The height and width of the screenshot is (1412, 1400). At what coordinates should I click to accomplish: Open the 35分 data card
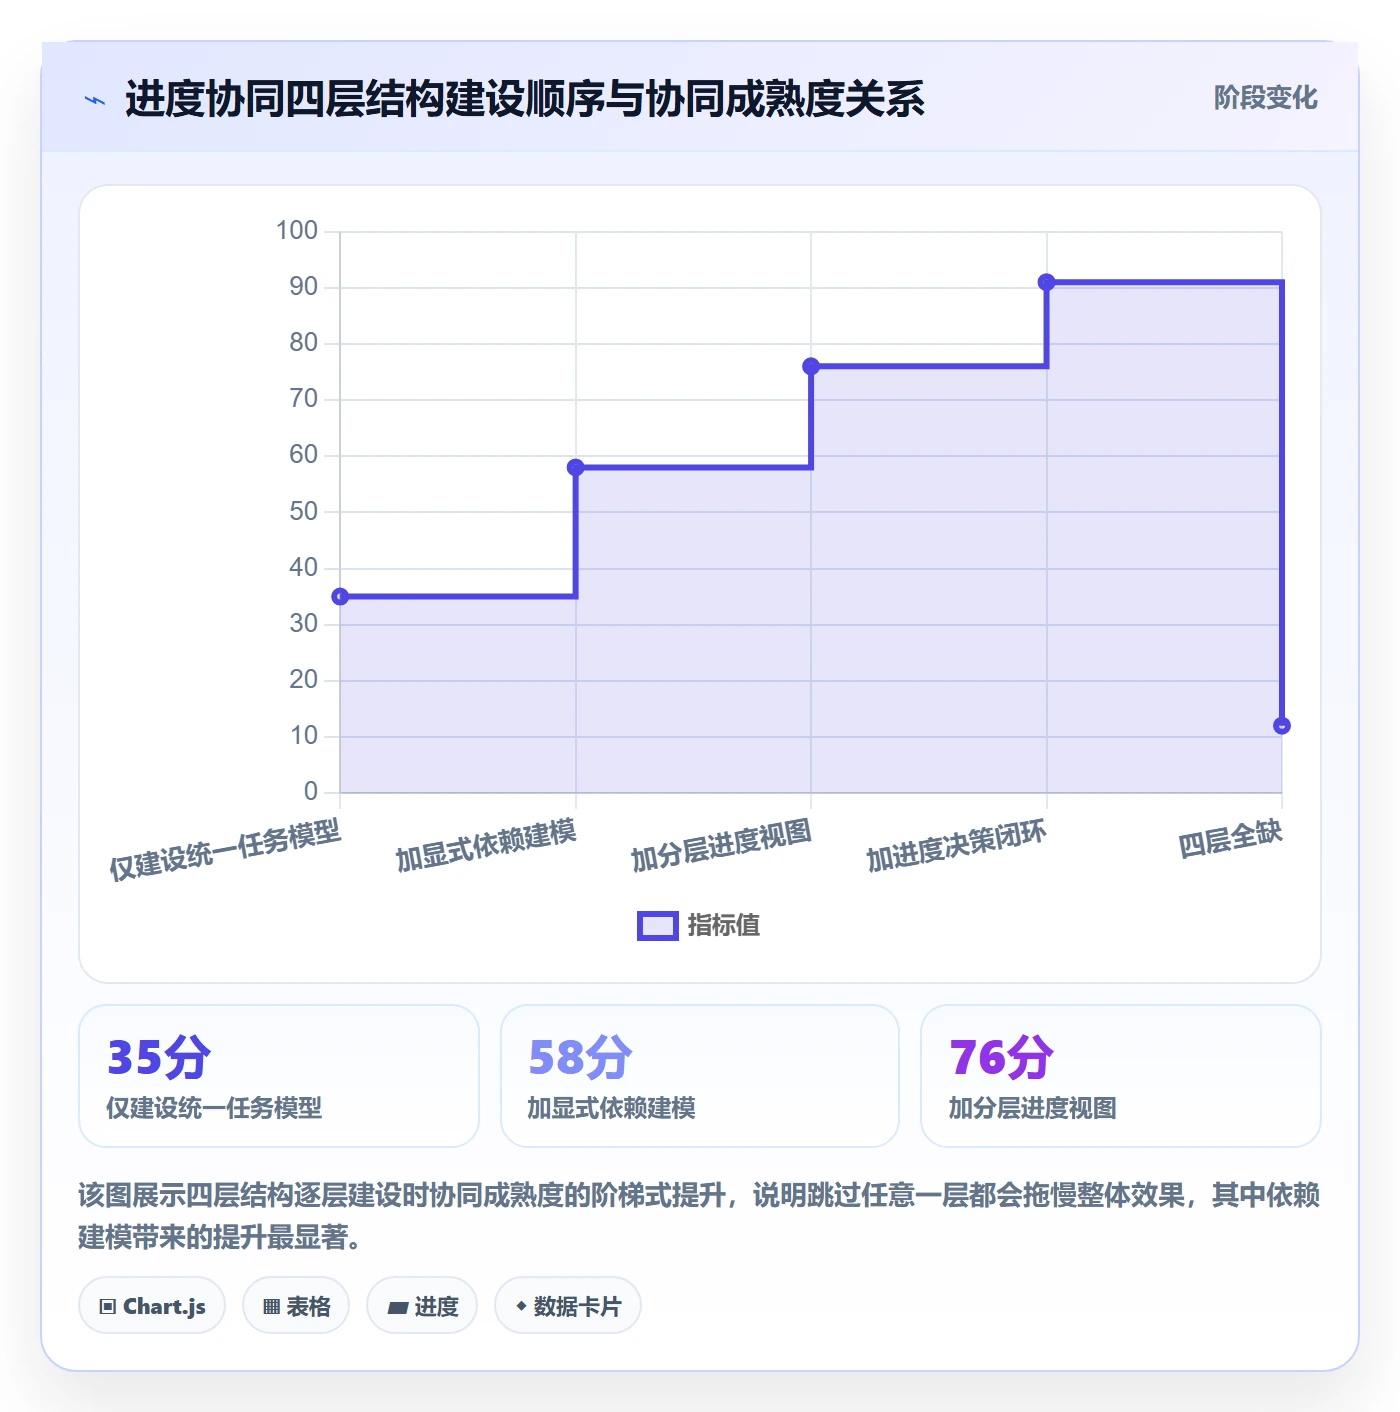pos(279,1076)
